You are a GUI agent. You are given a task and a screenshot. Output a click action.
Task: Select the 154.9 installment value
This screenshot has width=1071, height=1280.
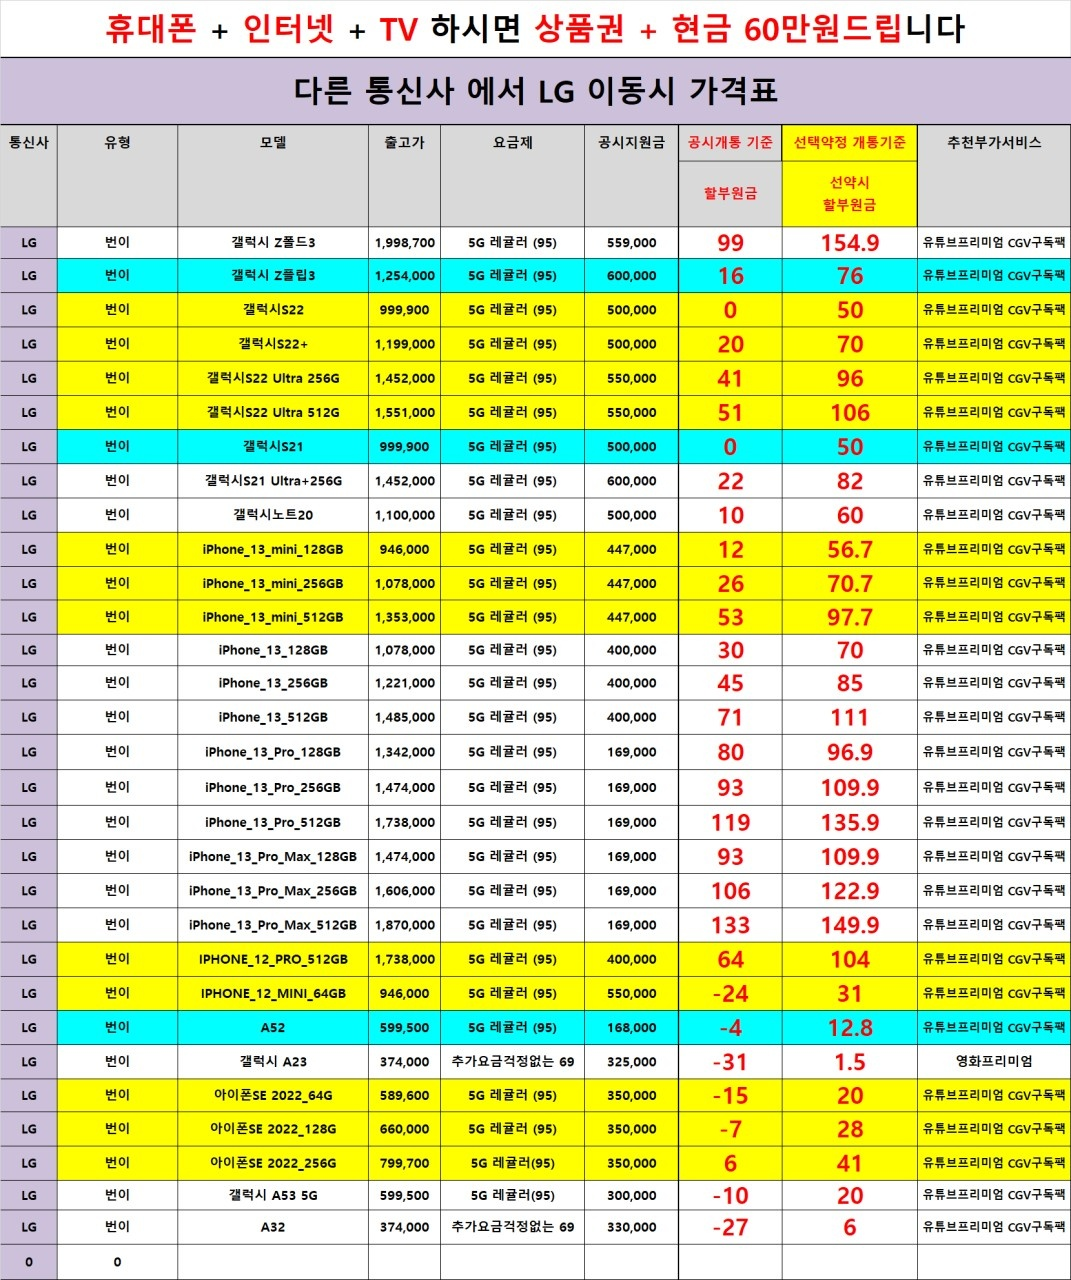849,243
